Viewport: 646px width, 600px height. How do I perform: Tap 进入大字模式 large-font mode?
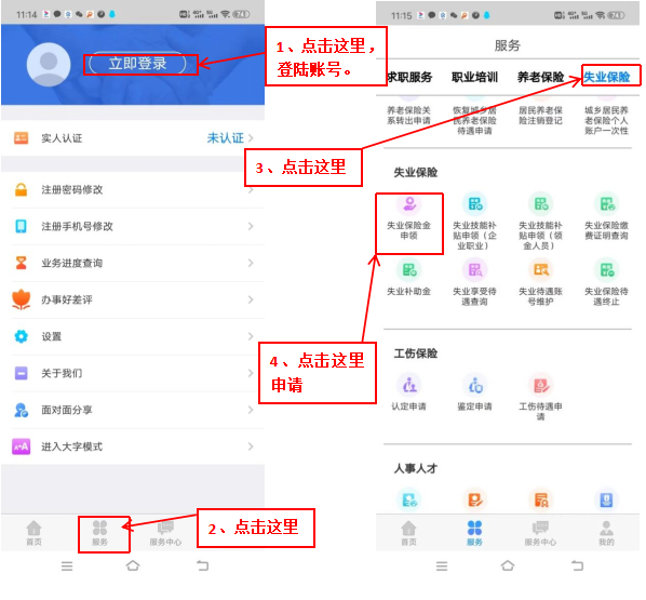(133, 446)
